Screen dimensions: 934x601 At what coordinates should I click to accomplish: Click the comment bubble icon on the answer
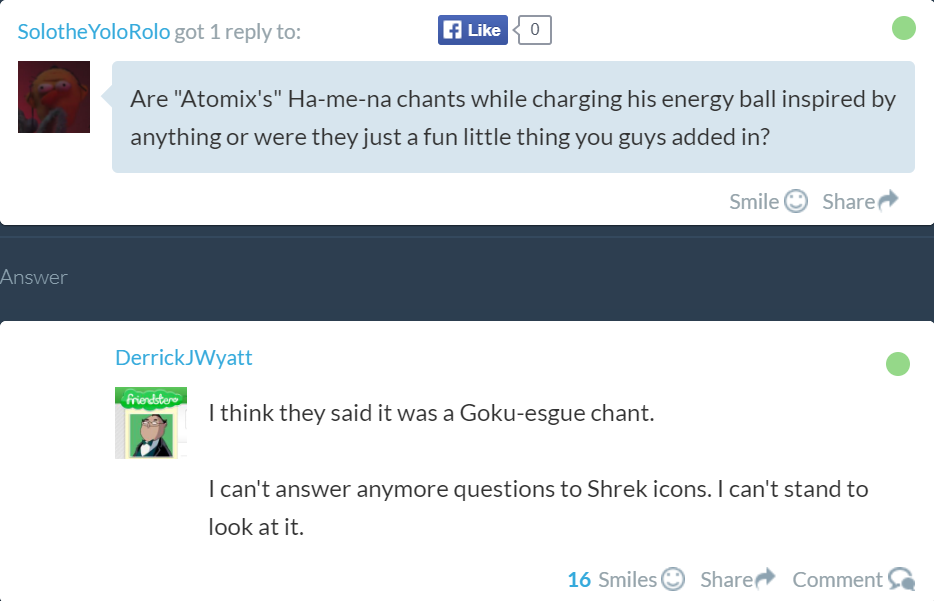[x=900, y=580]
